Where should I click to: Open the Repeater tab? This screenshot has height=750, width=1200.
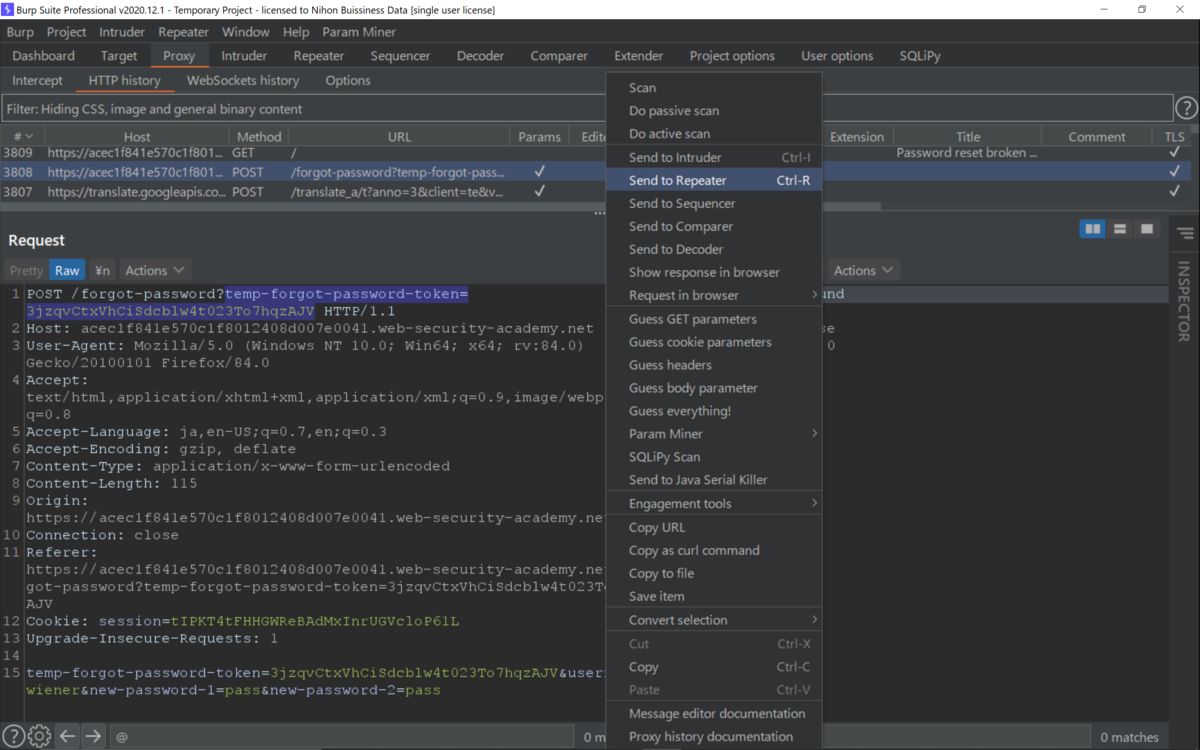(319, 56)
